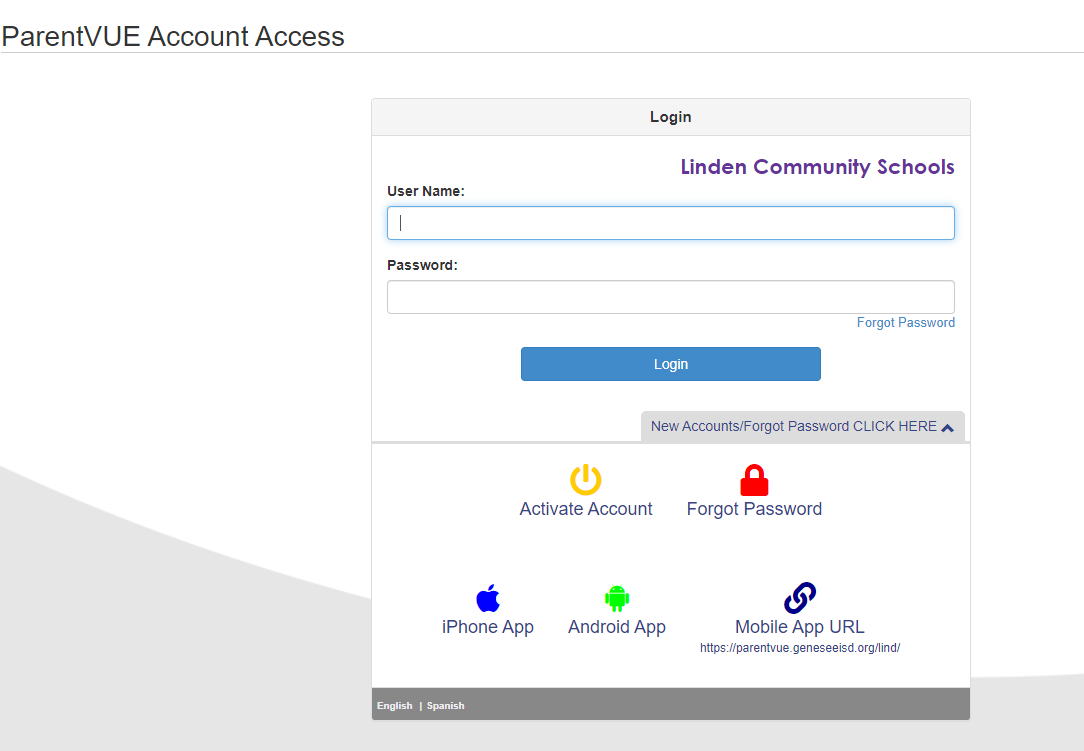Switch language to Spanish
The width and height of the screenshot is (1084, 751).
445,705
